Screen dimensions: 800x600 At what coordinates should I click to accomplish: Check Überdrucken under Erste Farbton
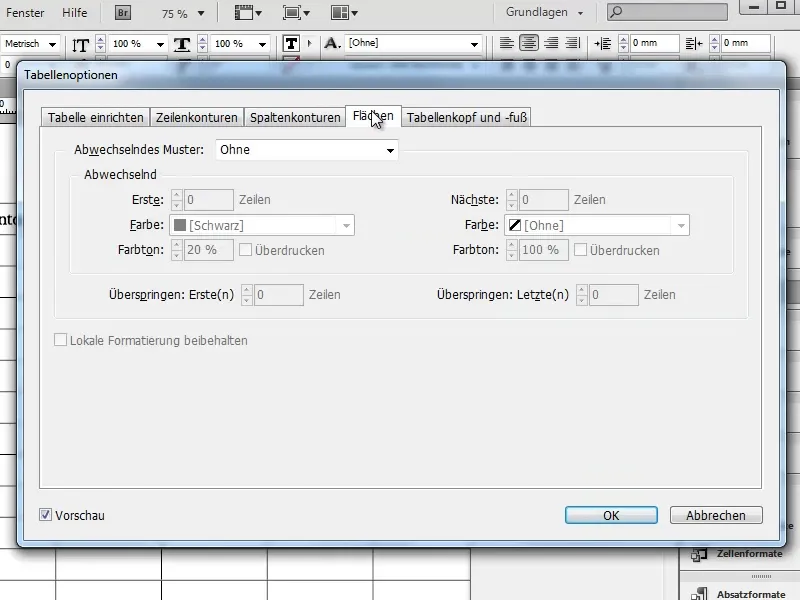245,250
